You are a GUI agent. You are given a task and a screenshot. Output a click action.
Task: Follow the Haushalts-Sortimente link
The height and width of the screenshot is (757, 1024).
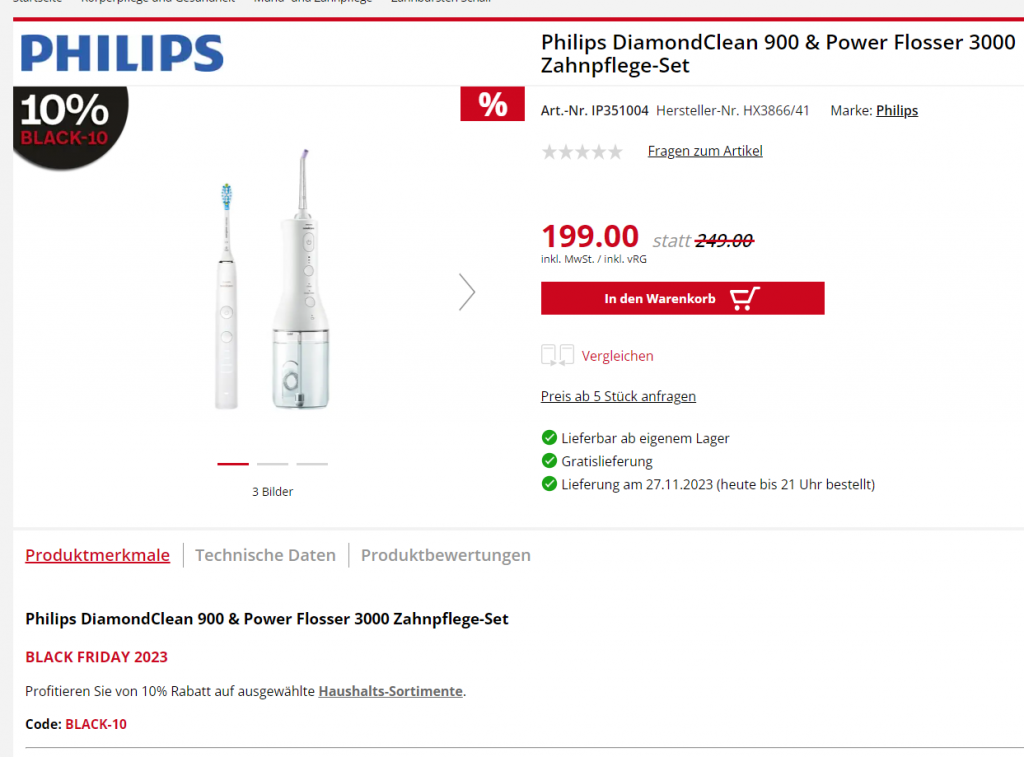[391, 691]
